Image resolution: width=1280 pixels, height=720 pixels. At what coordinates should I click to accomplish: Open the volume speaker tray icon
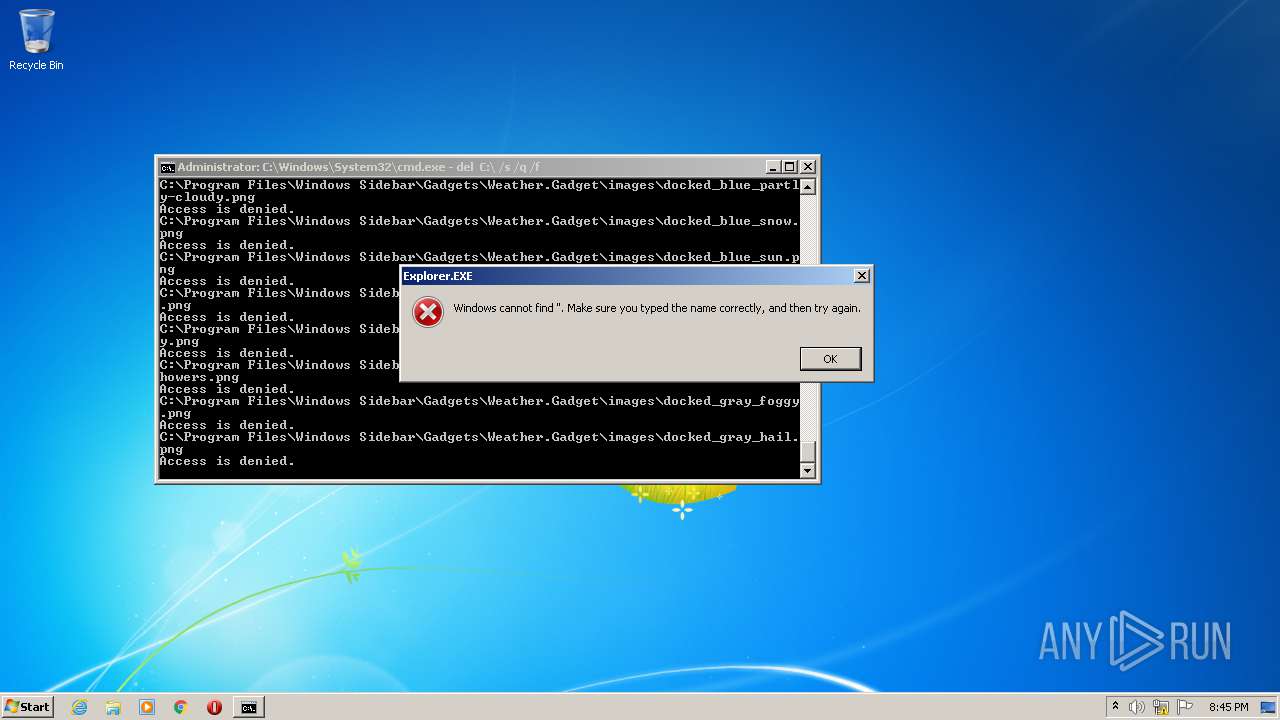1137,707
